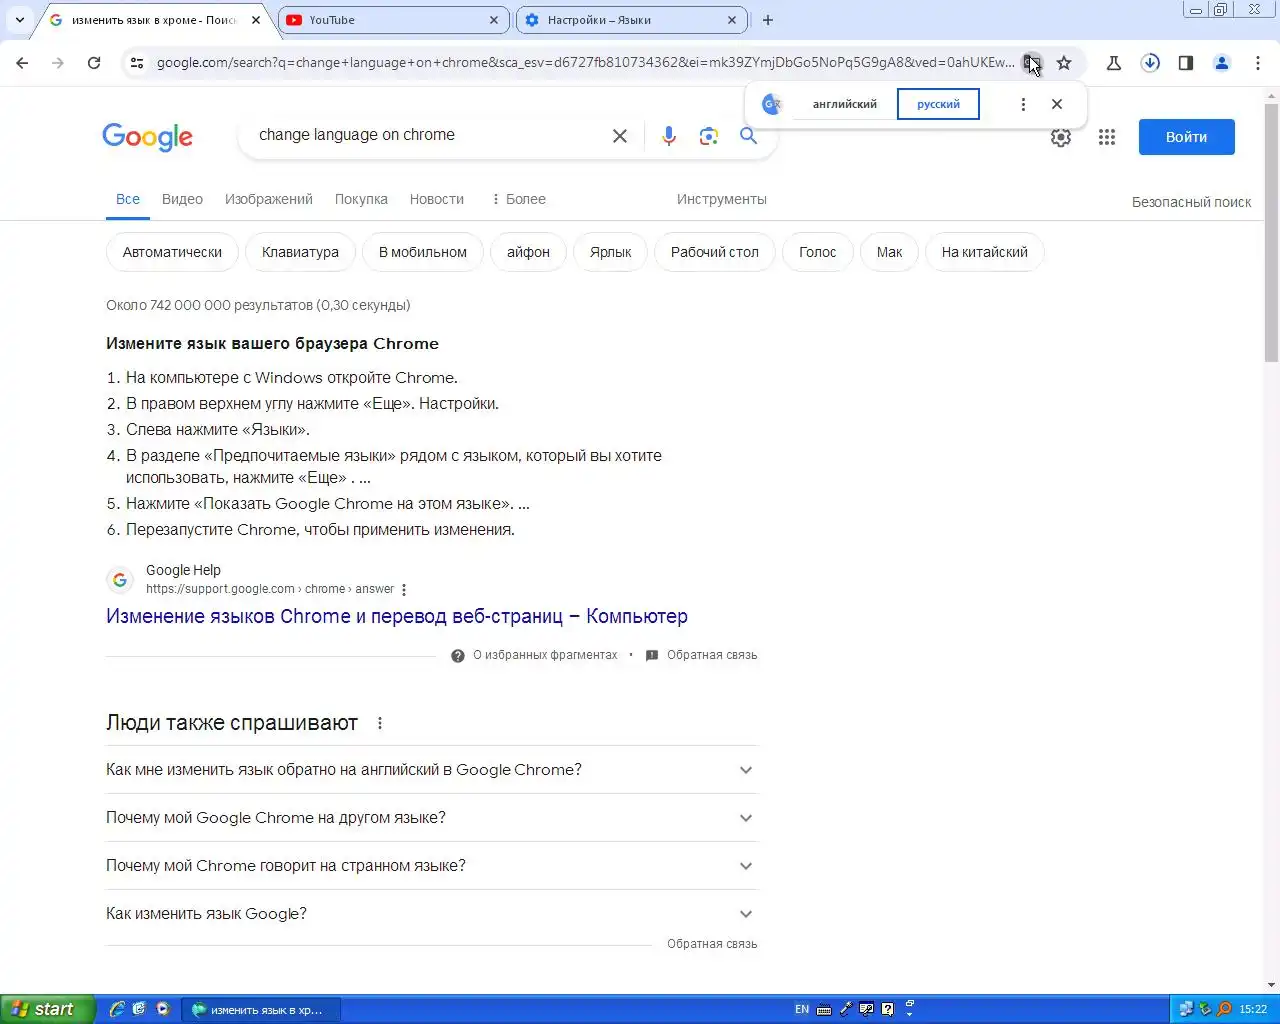Open Инструменты search tools

721,199
